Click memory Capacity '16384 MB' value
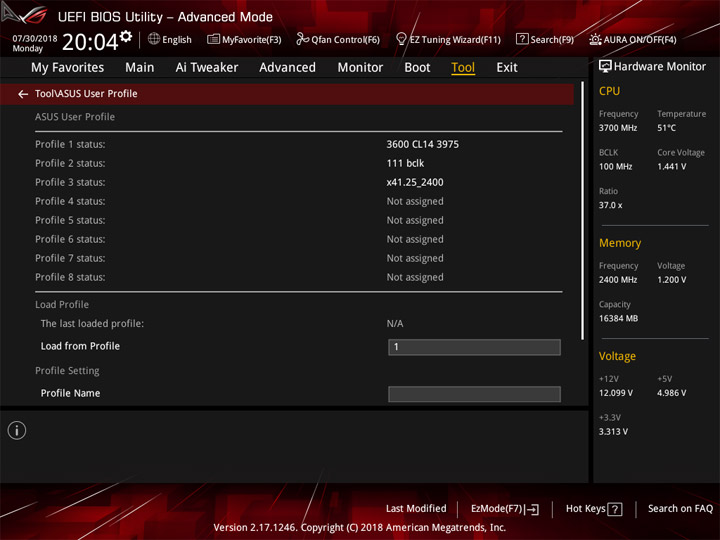720x540 pixels. (618, 318)
